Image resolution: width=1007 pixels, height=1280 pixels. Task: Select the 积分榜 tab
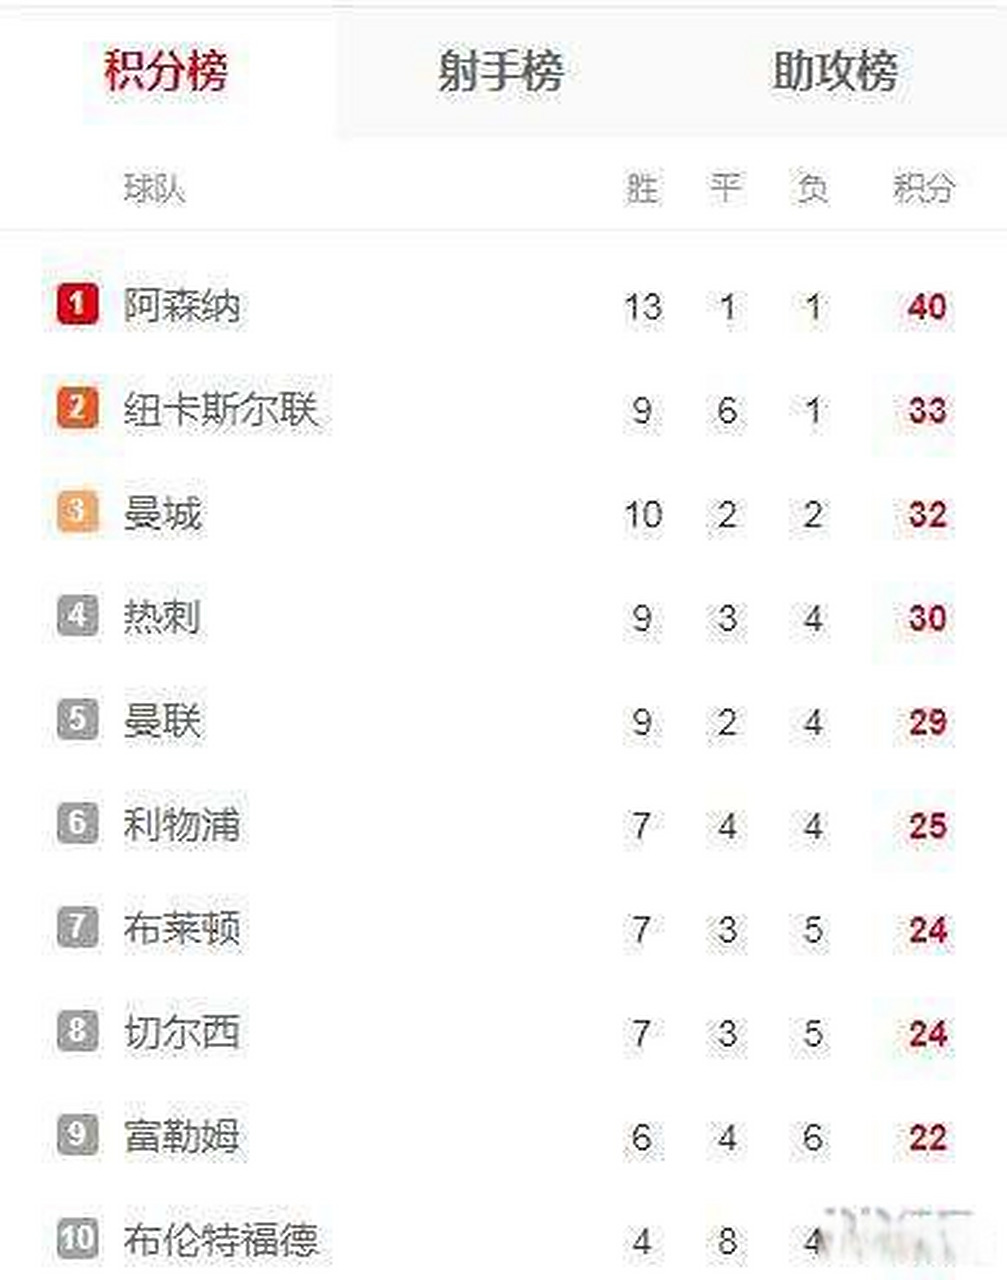pyautogui.click(x=167, y=72)
